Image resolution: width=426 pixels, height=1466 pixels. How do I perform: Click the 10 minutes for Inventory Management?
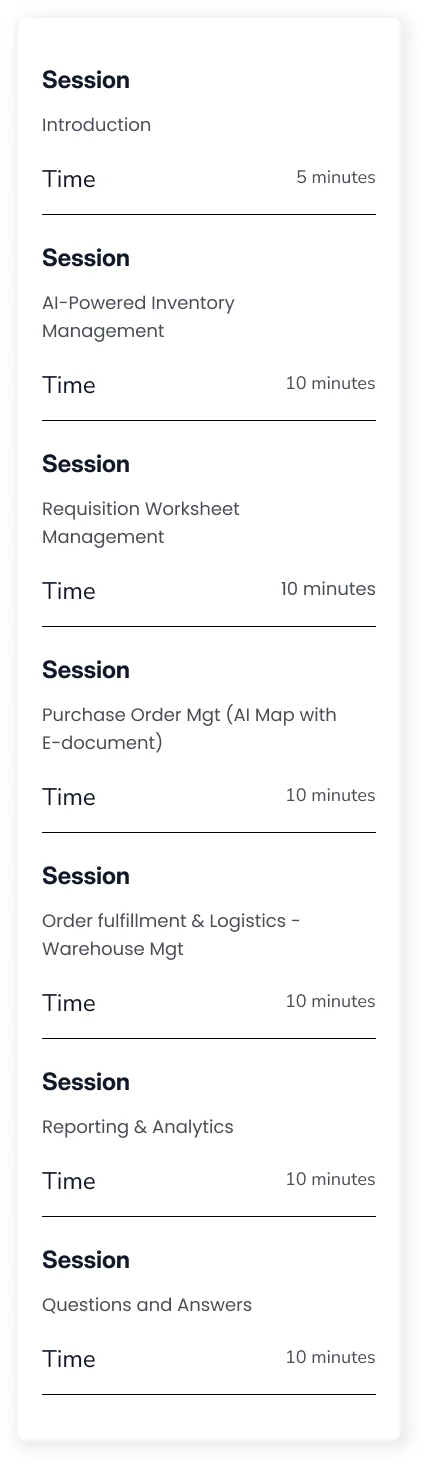tap(331, 383)
